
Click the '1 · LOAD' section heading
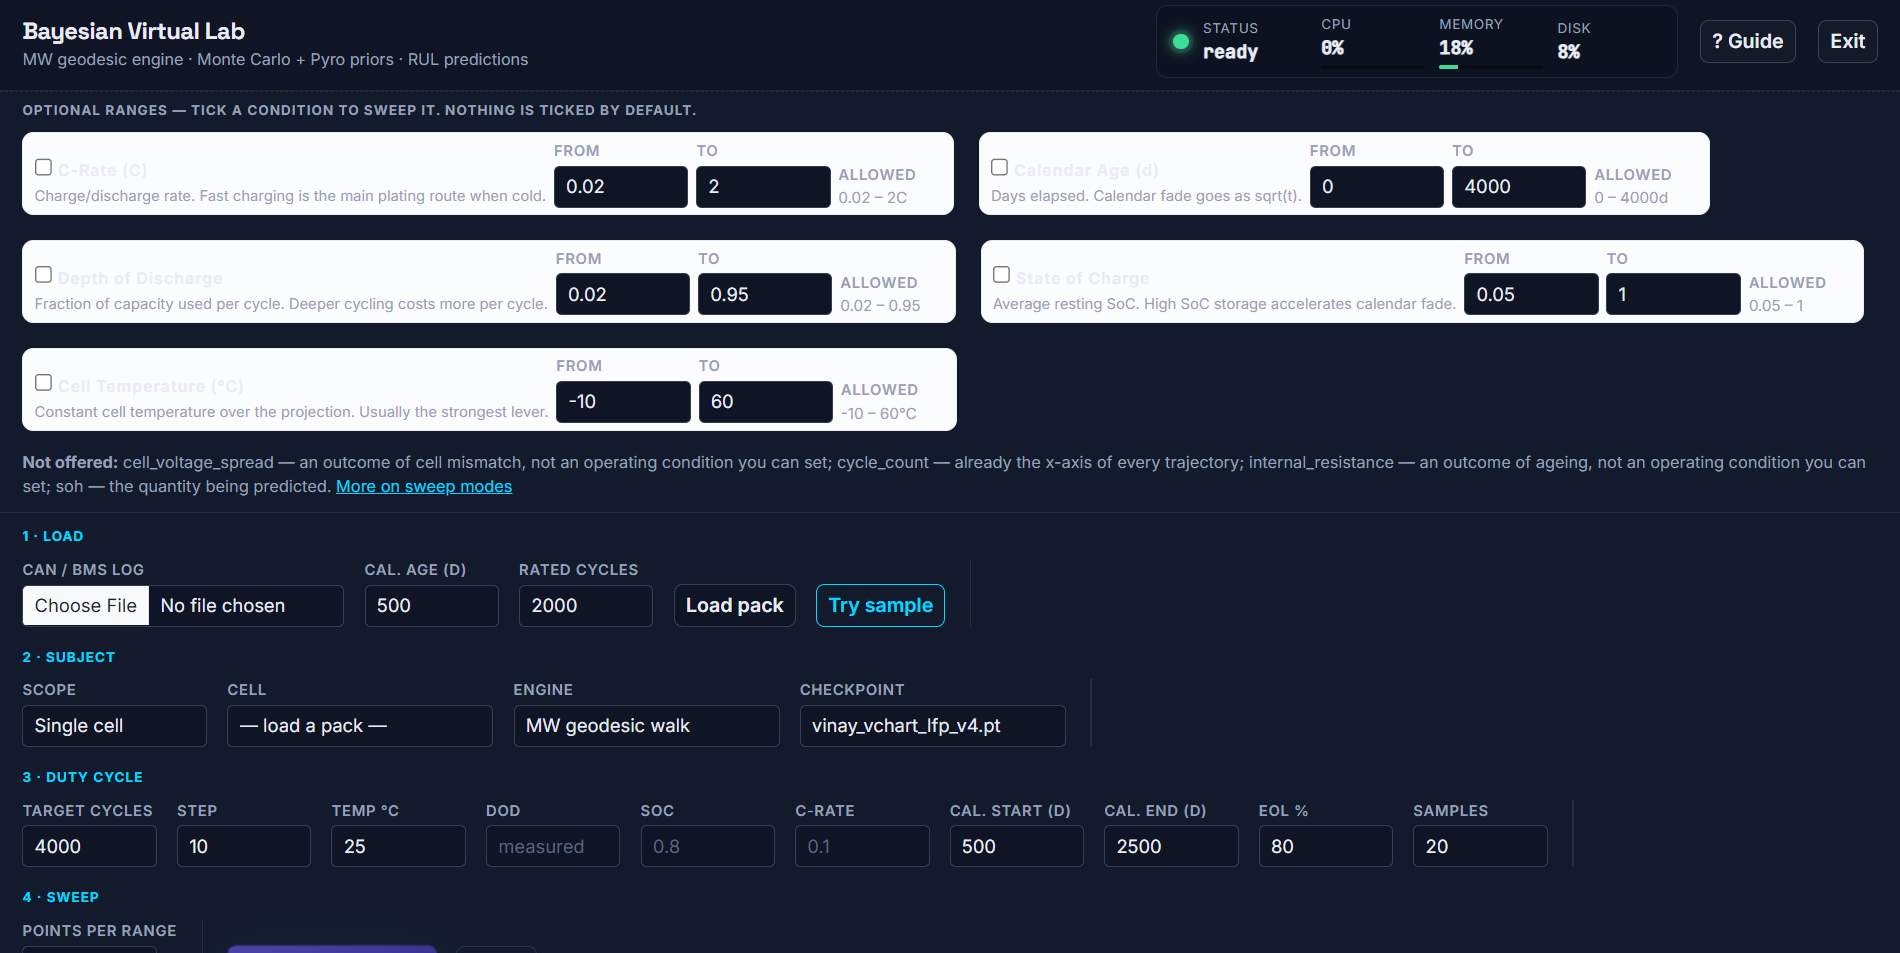coord(53,537)
